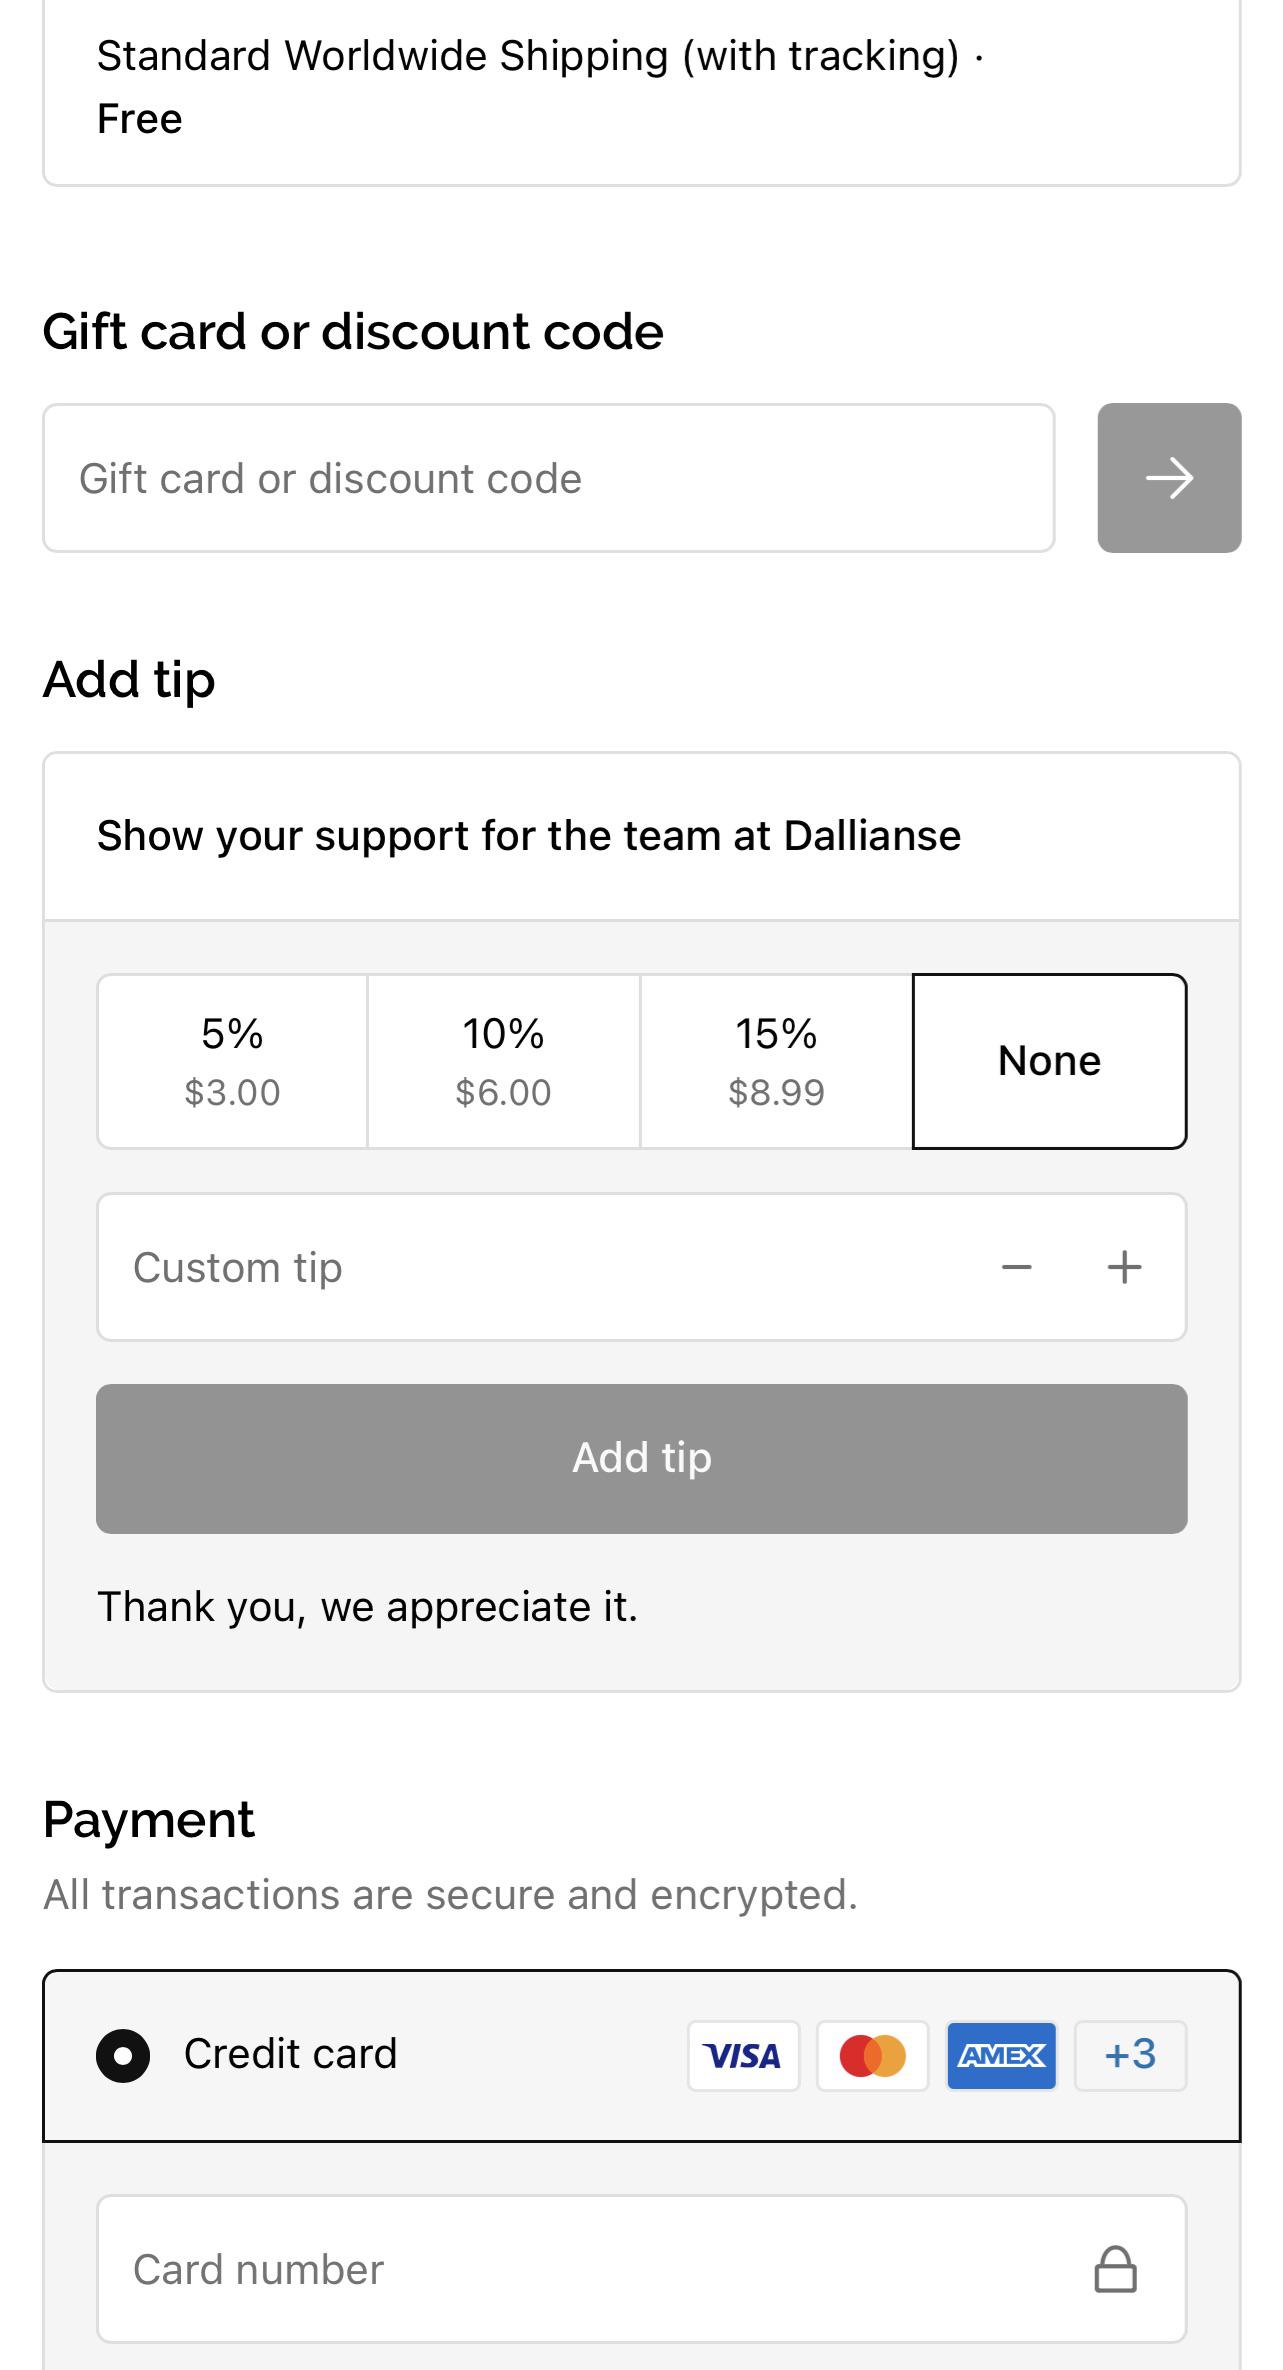Viewport: 1283px width, 2370px height.
Task: Open the Add tip section
Action: [129, 678]
